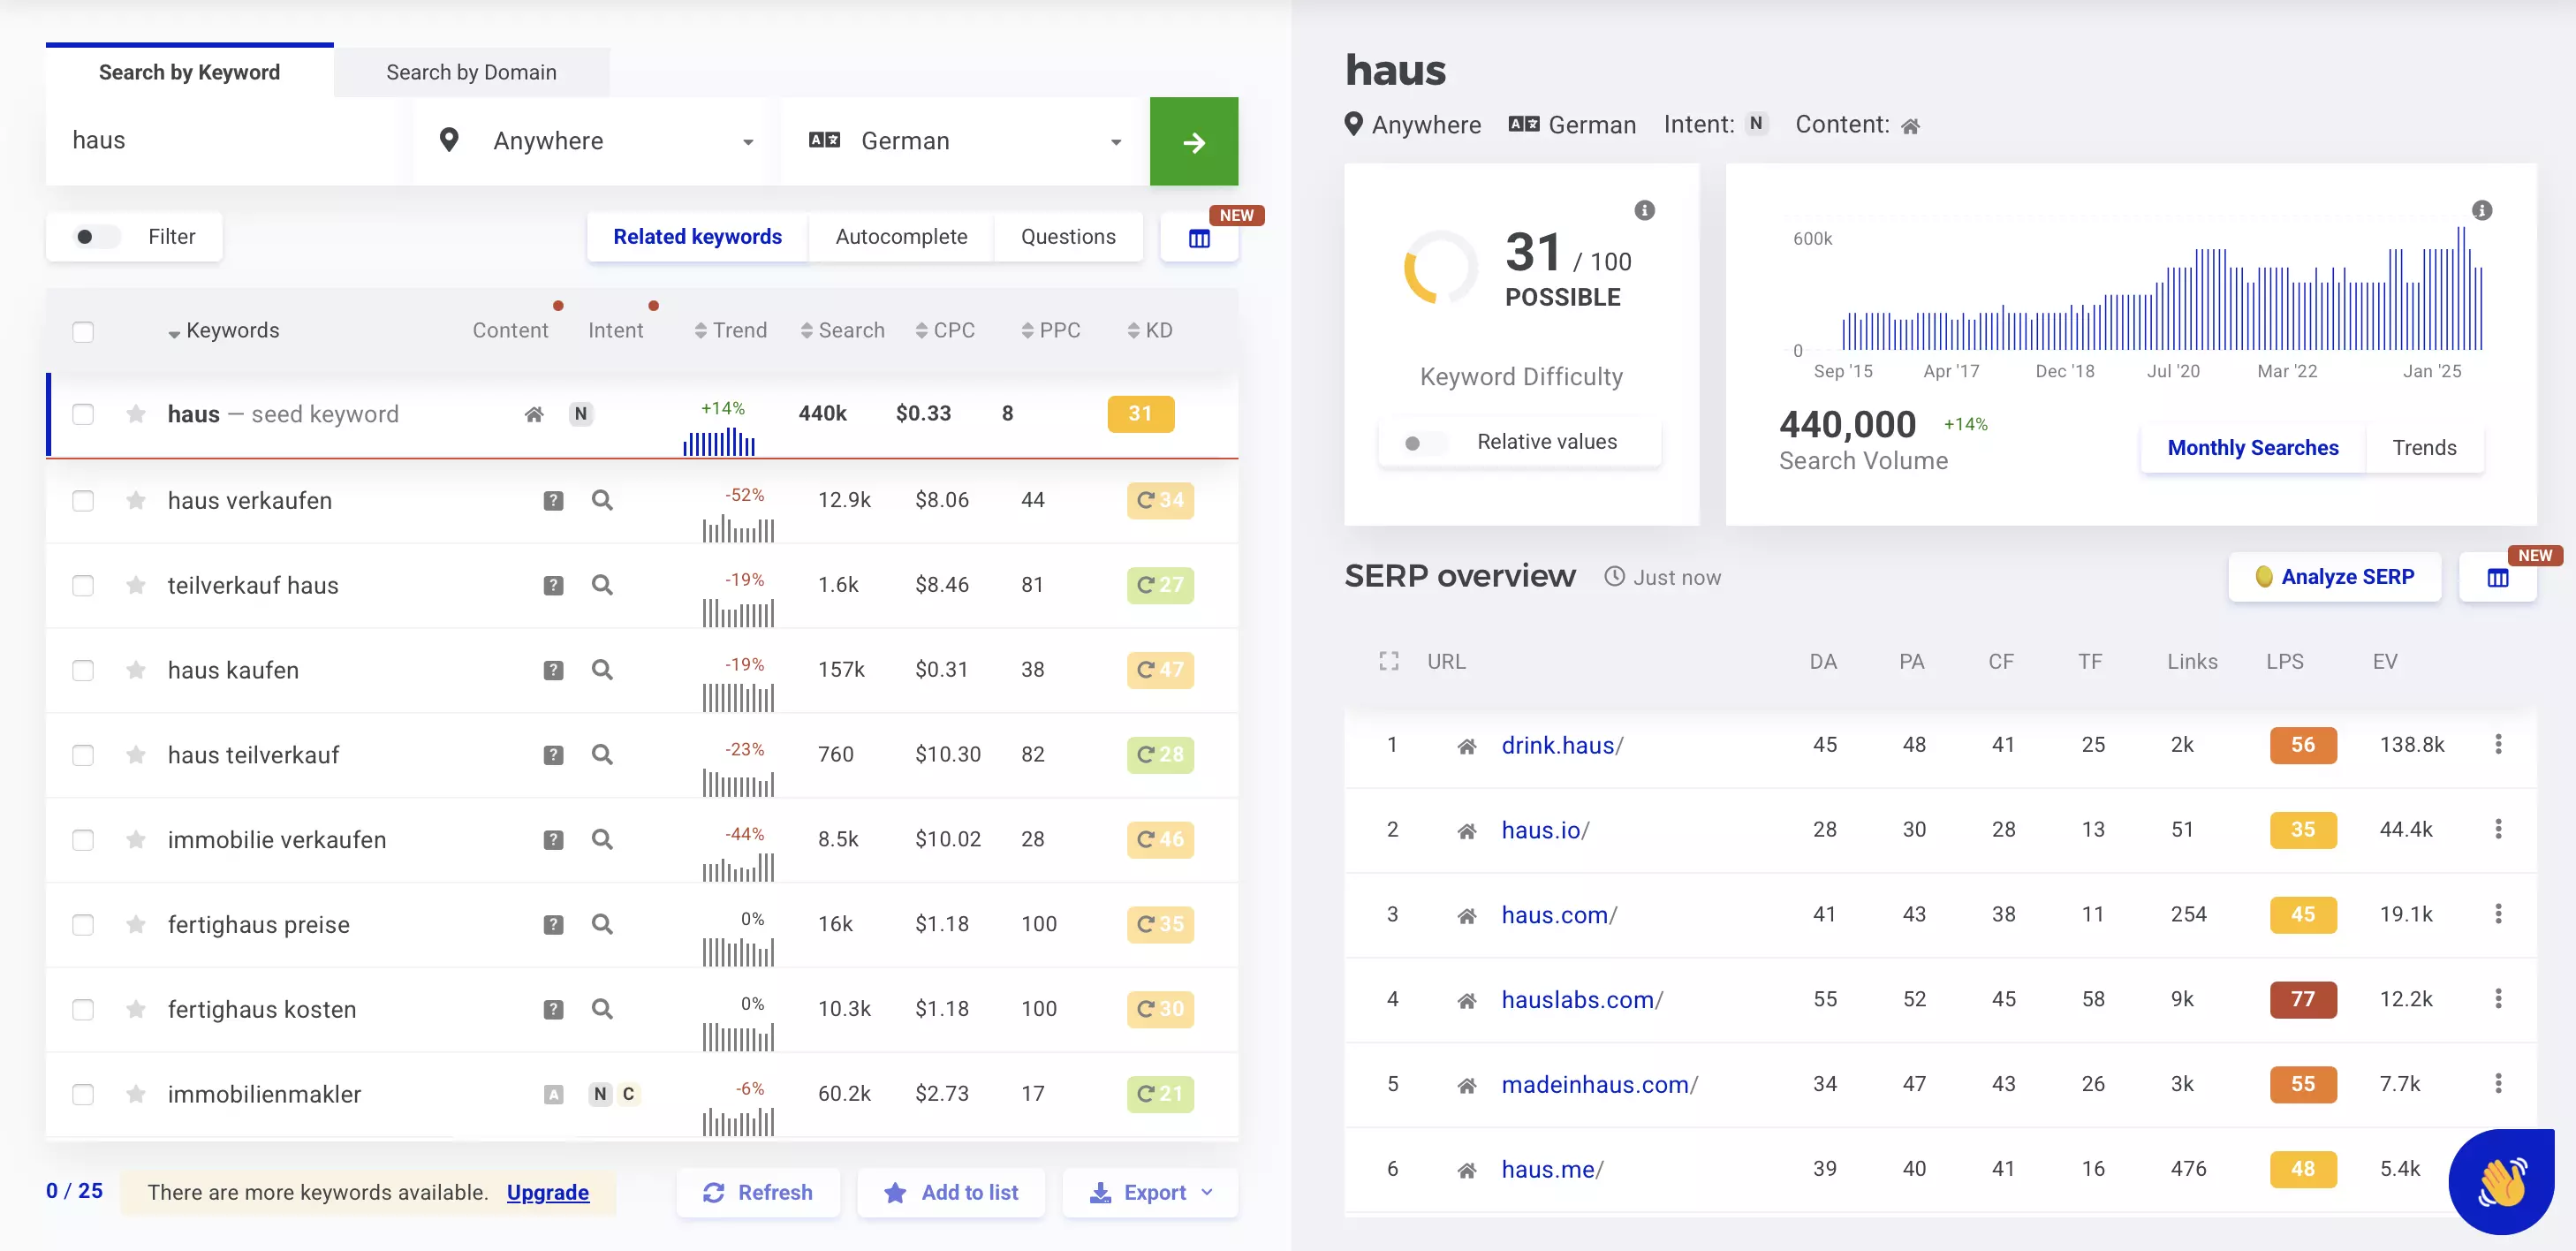Expand the Export options chevron
The width and height of the screenshot is (2576, 1251).
point(1207,1192)
